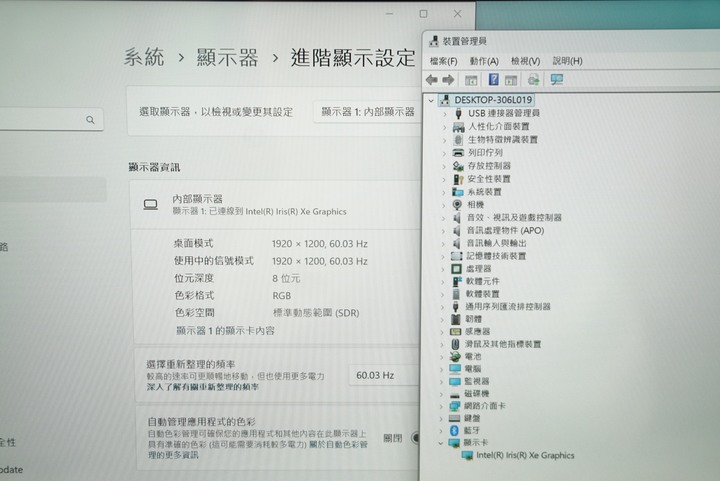
Task: Expand the USB 連接器管理員 node
Action: [445, 114]
